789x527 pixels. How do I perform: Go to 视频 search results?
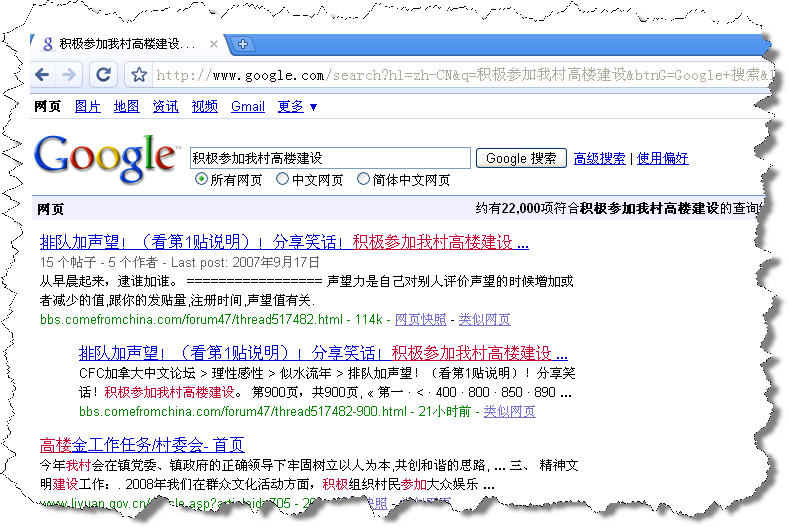click(x=204, y=107)
